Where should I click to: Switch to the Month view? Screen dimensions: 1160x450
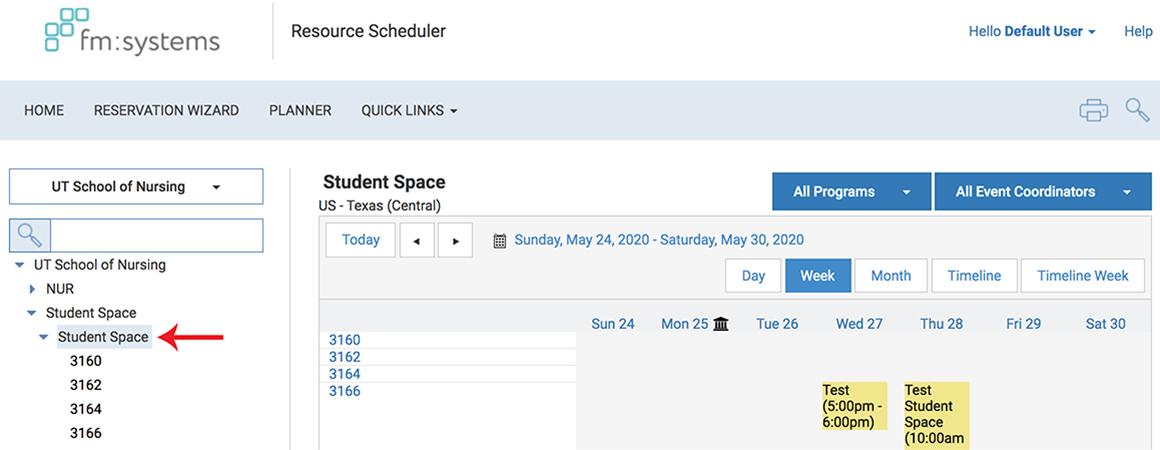coord(890,276)
